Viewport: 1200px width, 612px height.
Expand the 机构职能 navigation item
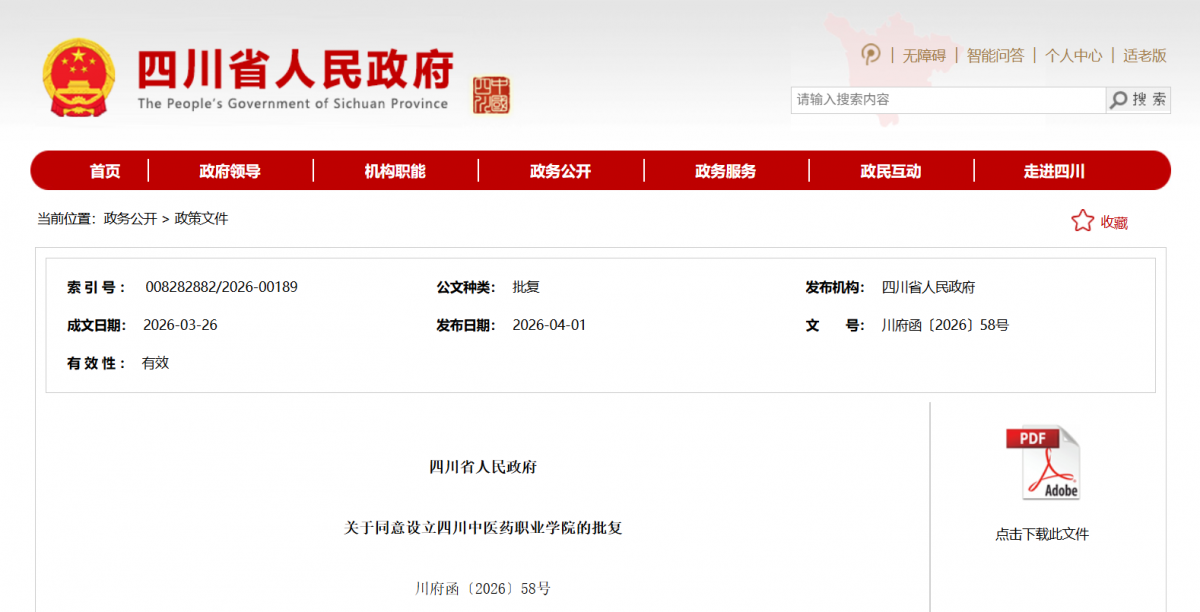click(395, 171)
